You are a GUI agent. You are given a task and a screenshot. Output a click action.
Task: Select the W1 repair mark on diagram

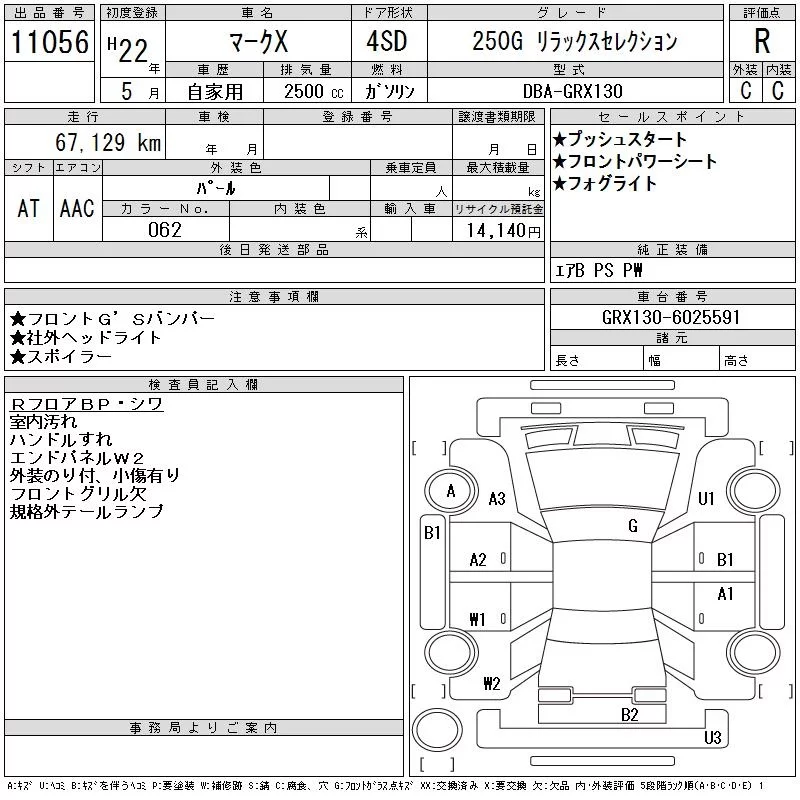pyautogui.click(x=478, y=619)
